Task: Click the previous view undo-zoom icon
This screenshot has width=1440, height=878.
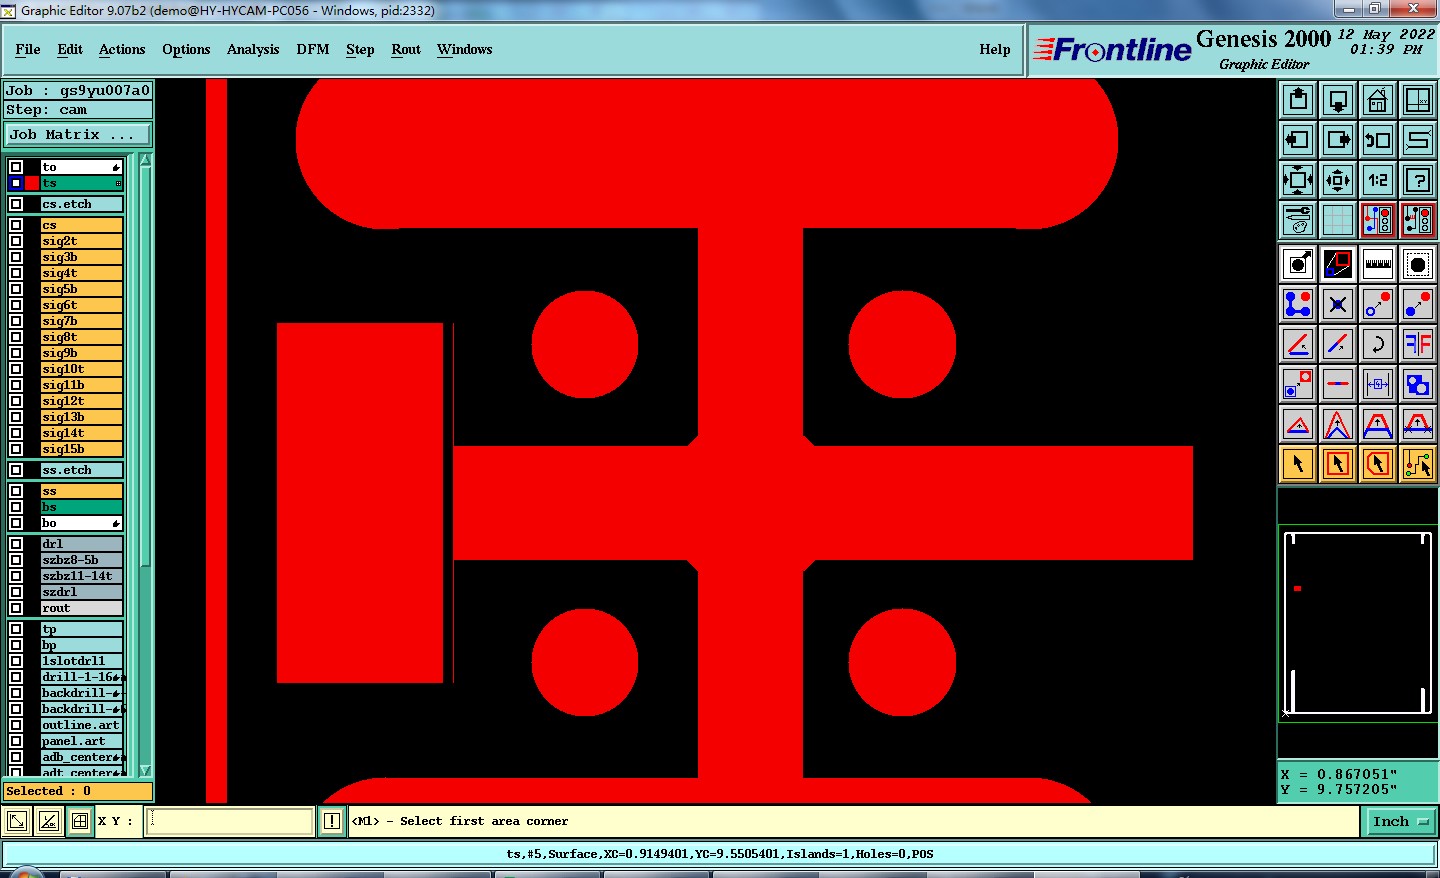Action: (x=1378, y=140)
